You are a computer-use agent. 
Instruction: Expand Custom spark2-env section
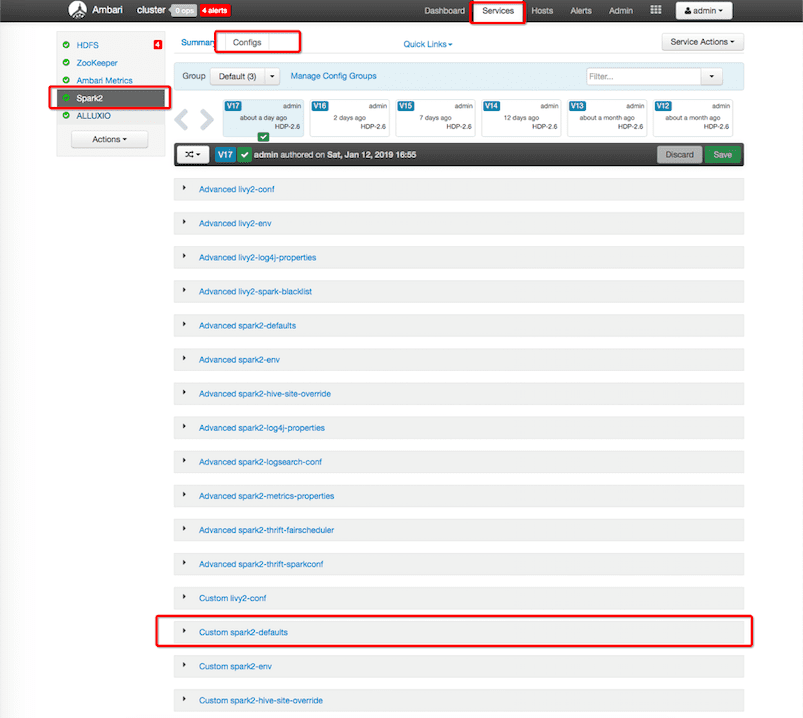(x=458, y=666)
